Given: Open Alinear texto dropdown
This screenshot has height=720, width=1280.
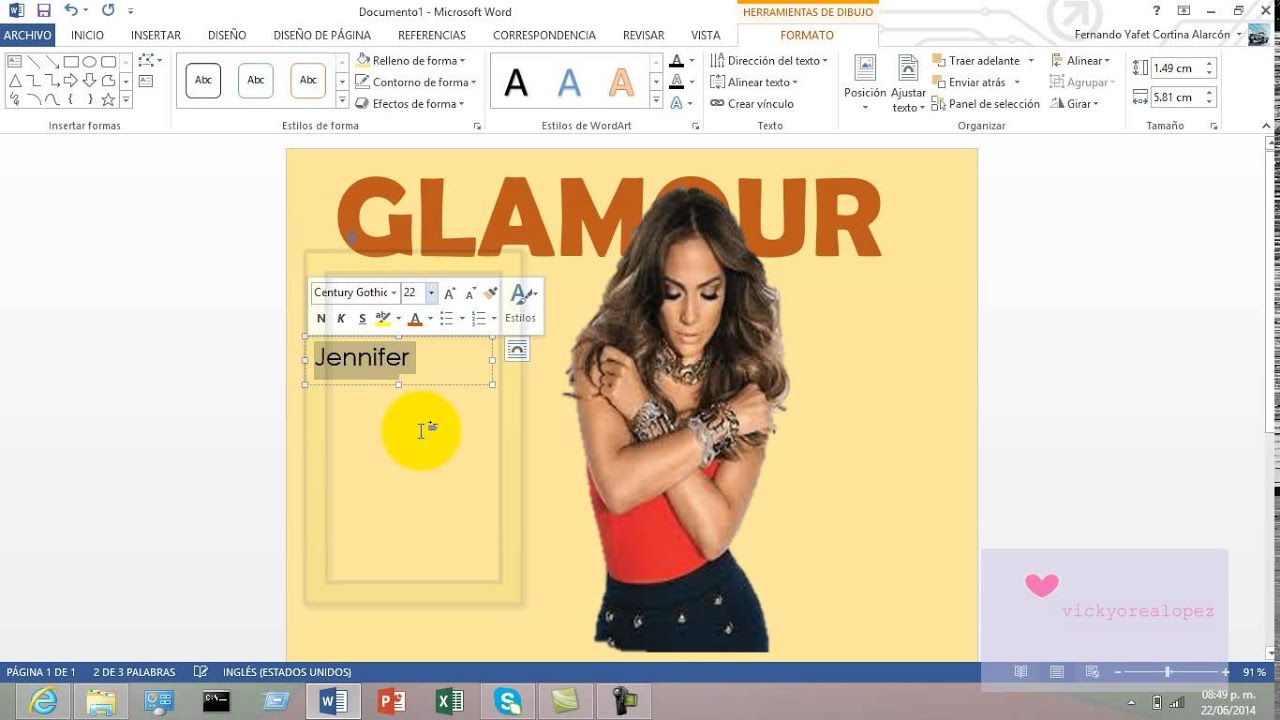Looking at the screenshot, I should [x=754, y=82].
